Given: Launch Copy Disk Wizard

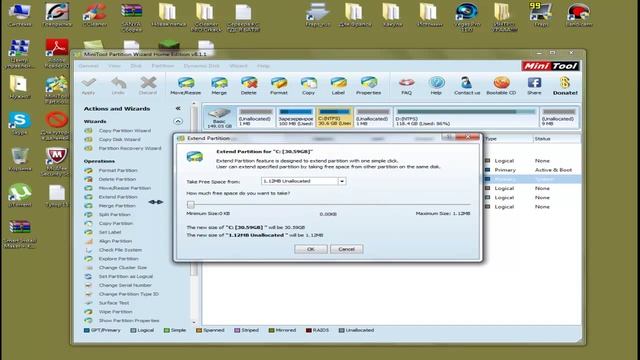Looking at the screenshot, I should [x=120, y=140].
